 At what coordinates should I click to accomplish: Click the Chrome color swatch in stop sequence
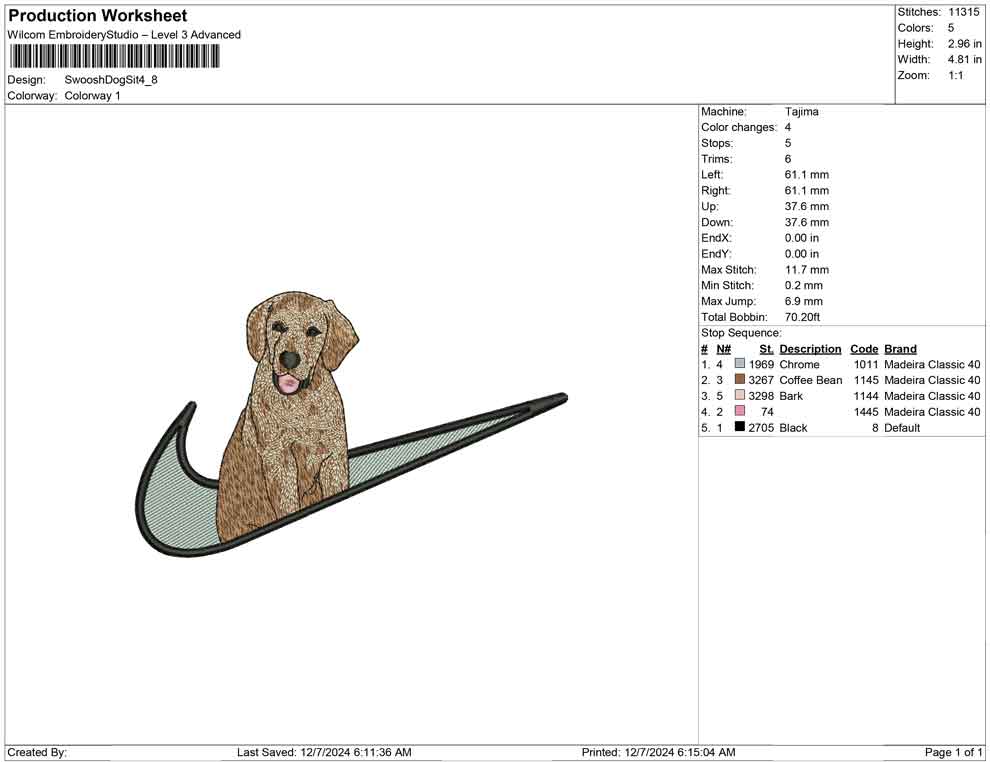[739, 364]
